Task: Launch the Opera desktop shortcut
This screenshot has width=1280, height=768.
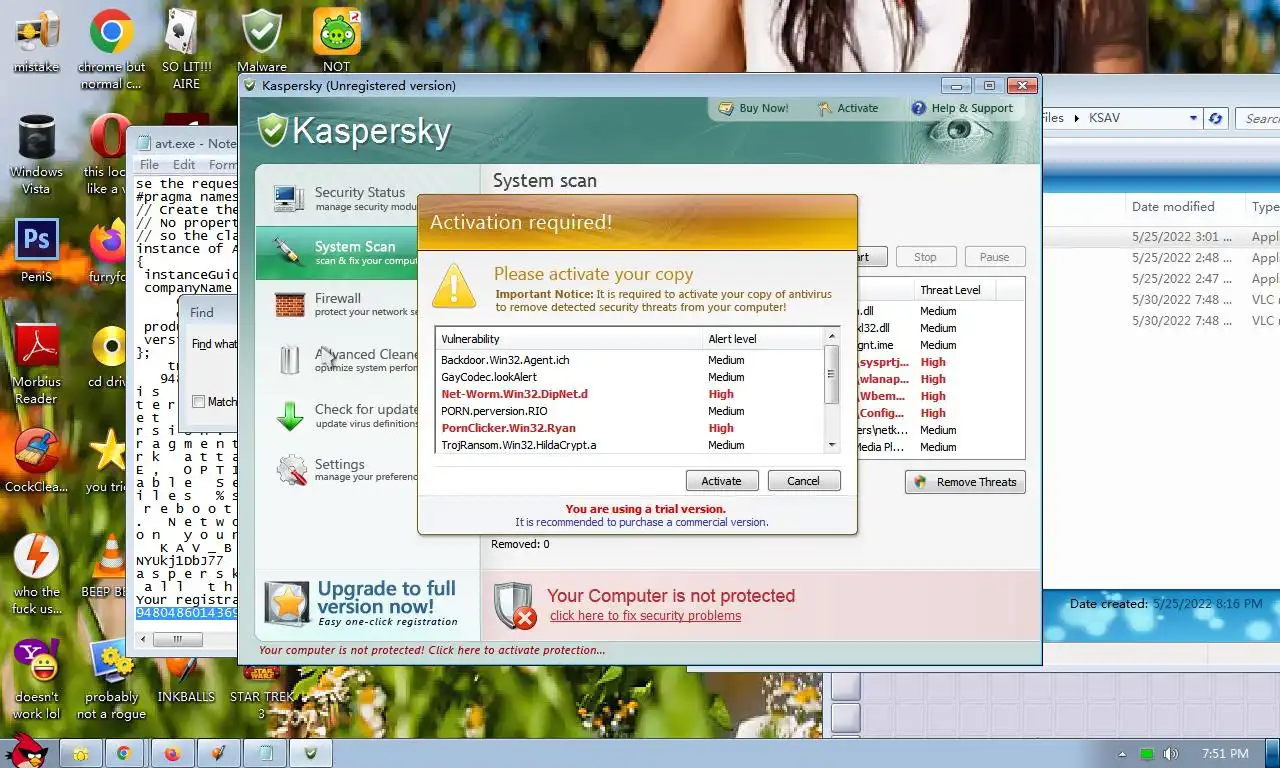Action: 109,138
